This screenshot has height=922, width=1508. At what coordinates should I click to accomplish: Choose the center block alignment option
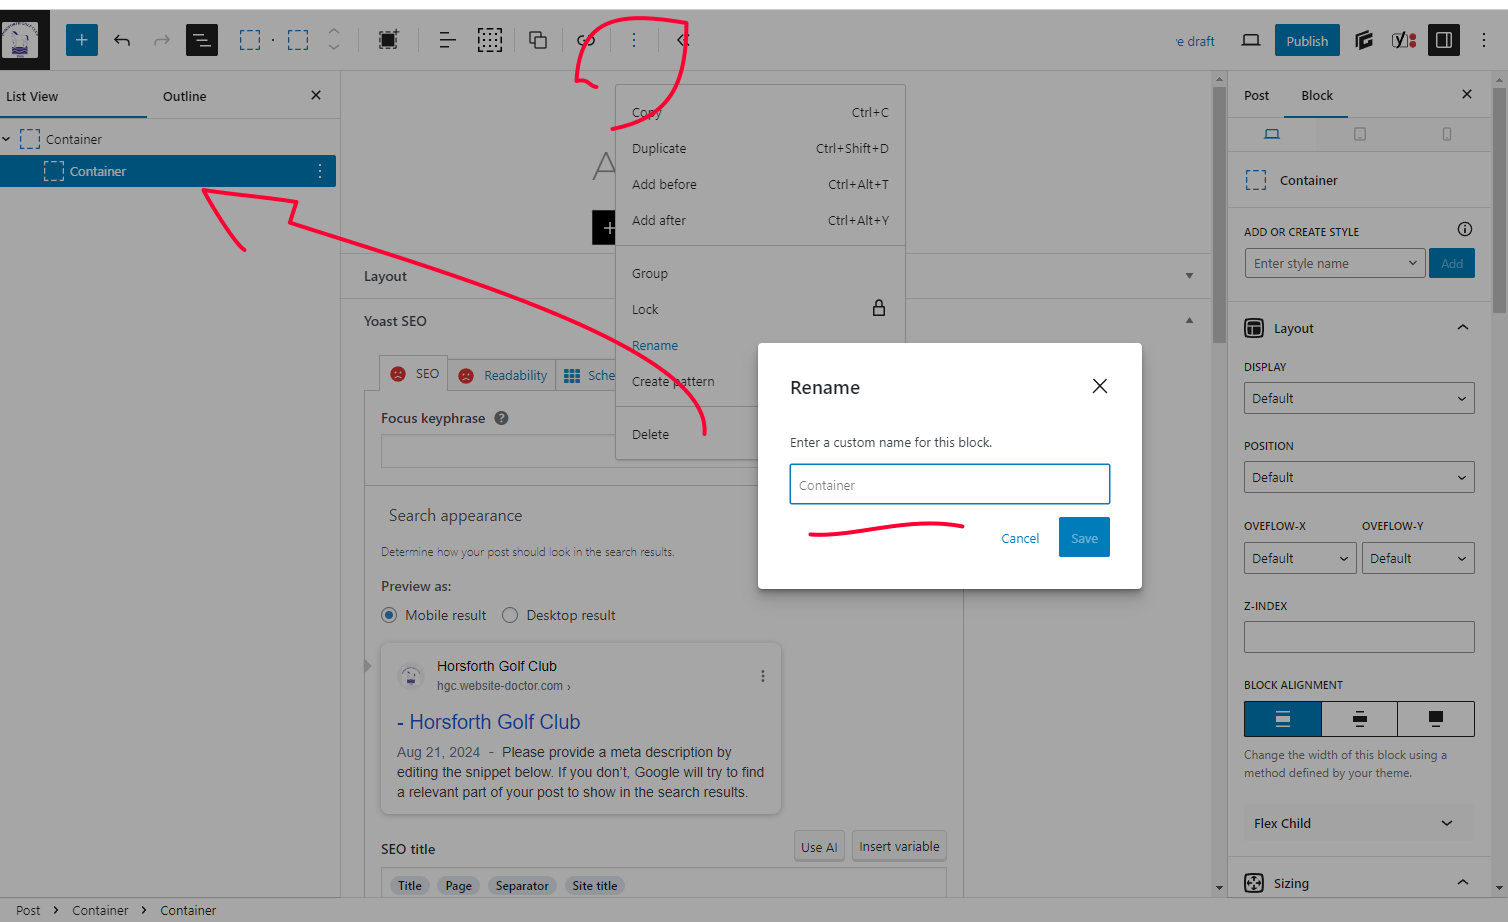[1359, 719]
